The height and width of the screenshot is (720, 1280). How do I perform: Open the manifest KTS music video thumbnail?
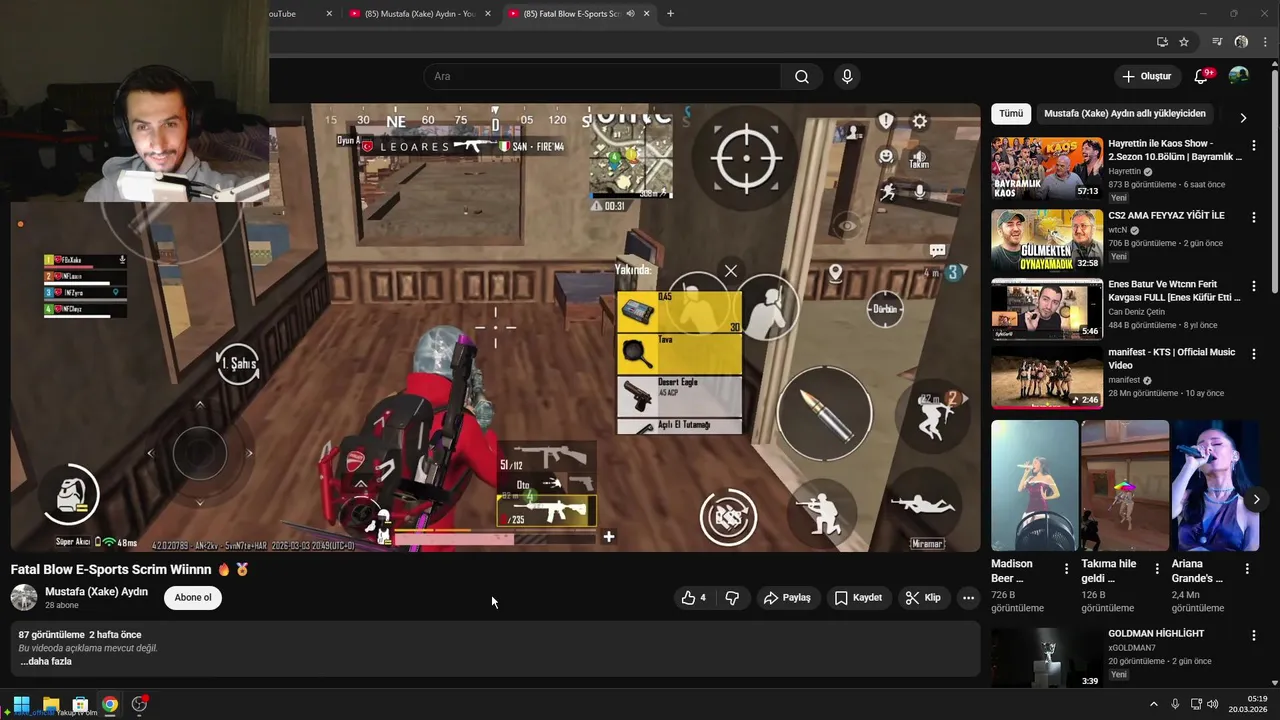tap(1047, 377)
